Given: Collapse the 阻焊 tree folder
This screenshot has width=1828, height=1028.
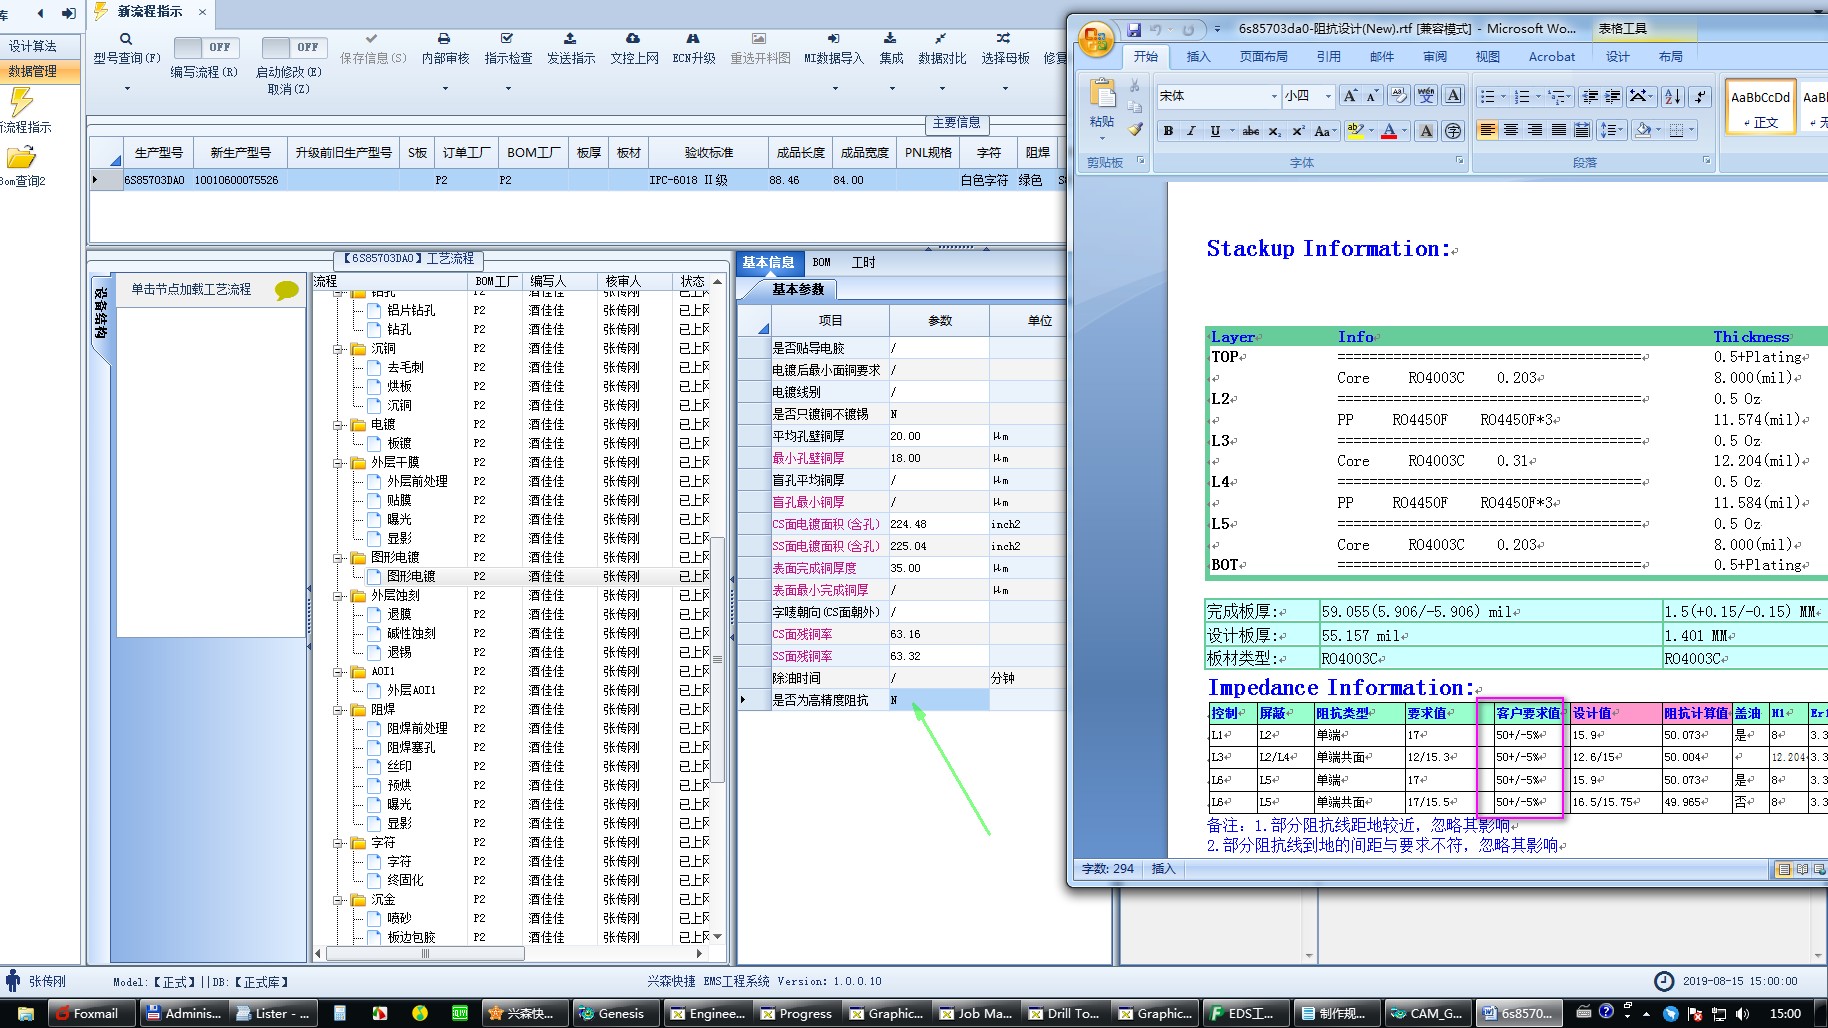Looking at the screenshot, I should coord(339,710).
